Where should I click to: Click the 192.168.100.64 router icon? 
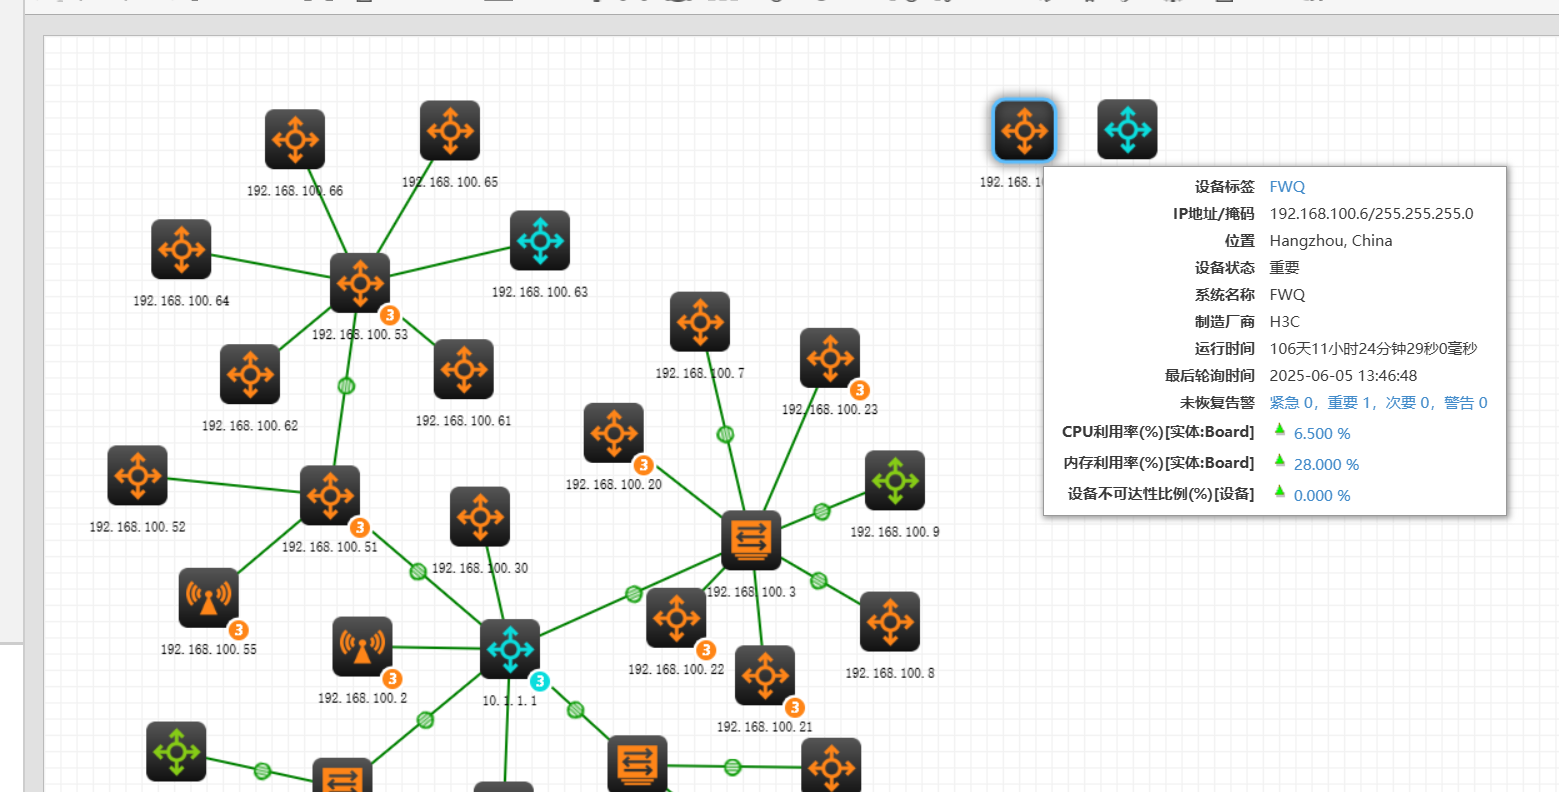(x=181, y=249)
